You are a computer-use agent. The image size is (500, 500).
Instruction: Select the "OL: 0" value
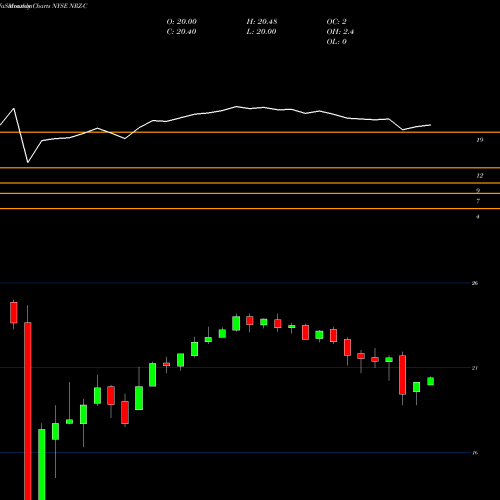click(x=336, y=42)
